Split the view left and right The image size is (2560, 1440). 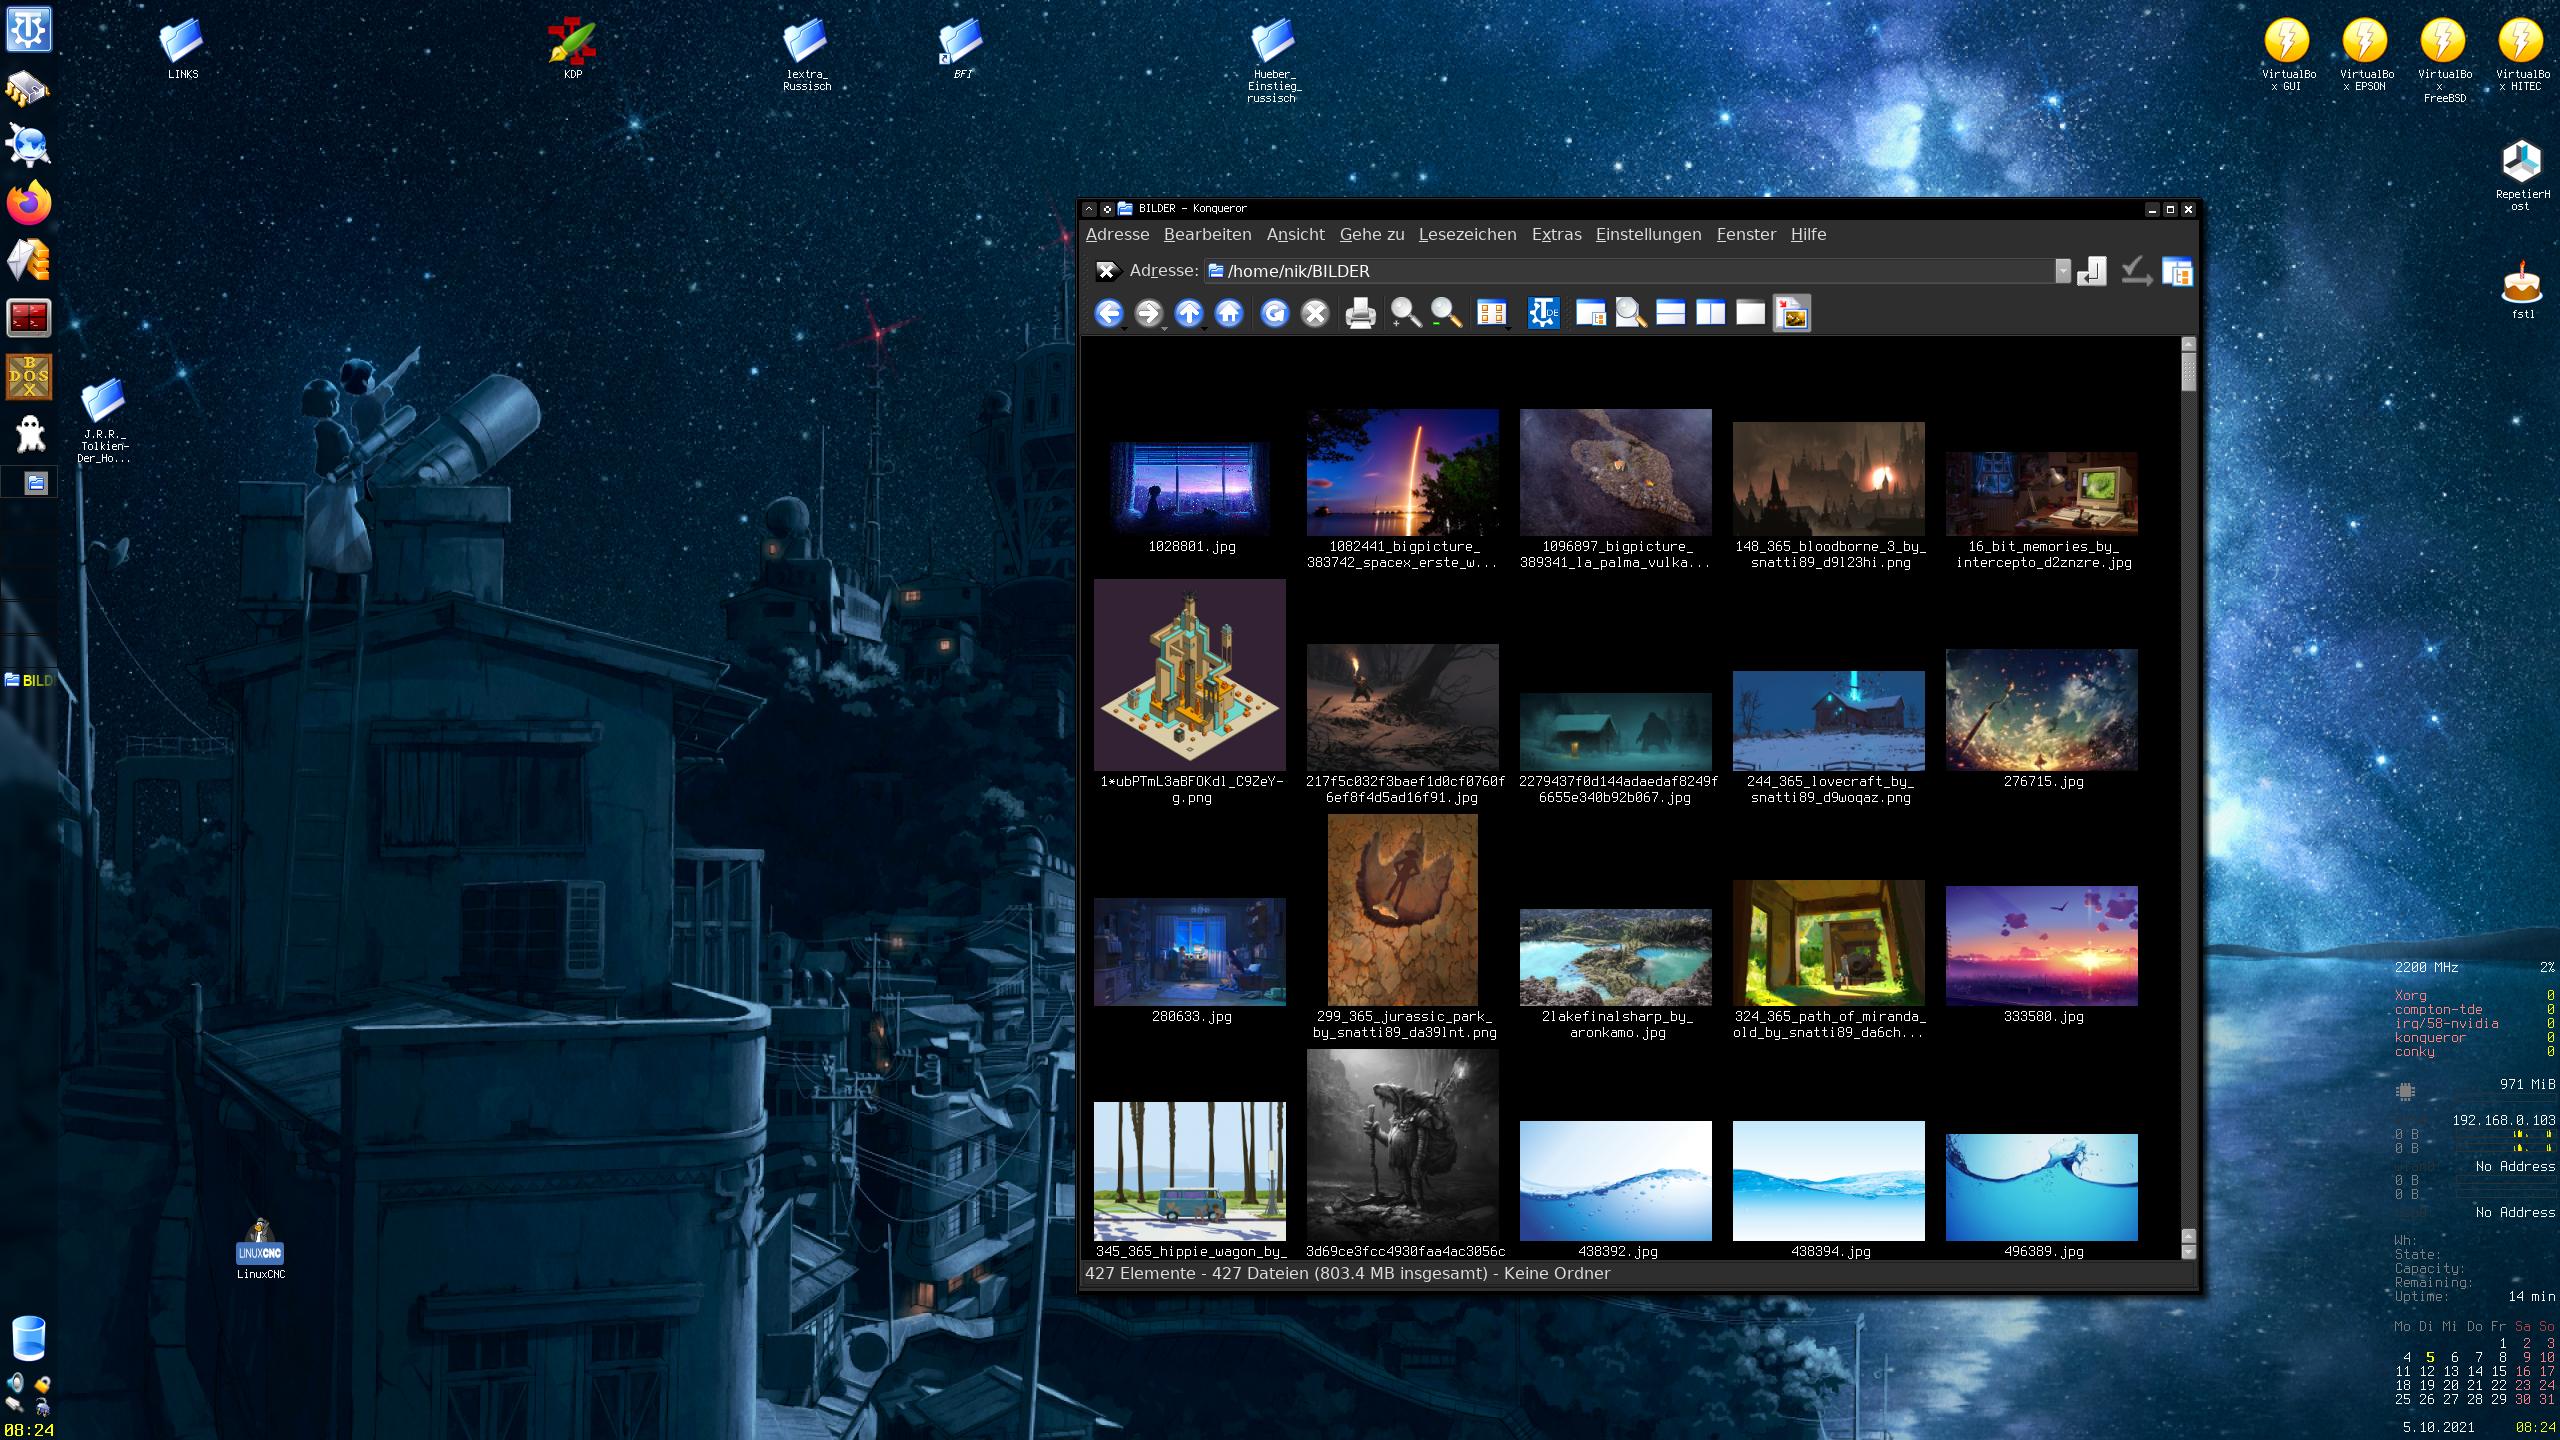(1711, 313)
